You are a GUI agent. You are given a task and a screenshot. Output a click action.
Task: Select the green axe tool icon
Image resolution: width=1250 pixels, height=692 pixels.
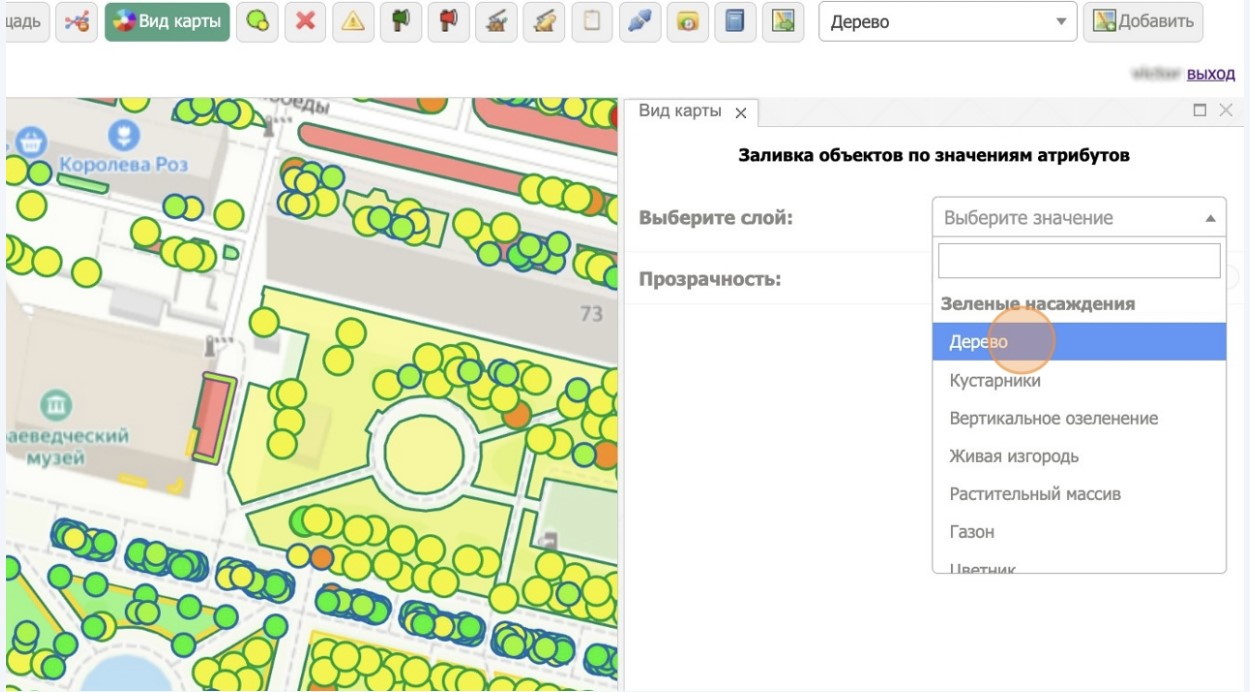[x=400, y=22]
